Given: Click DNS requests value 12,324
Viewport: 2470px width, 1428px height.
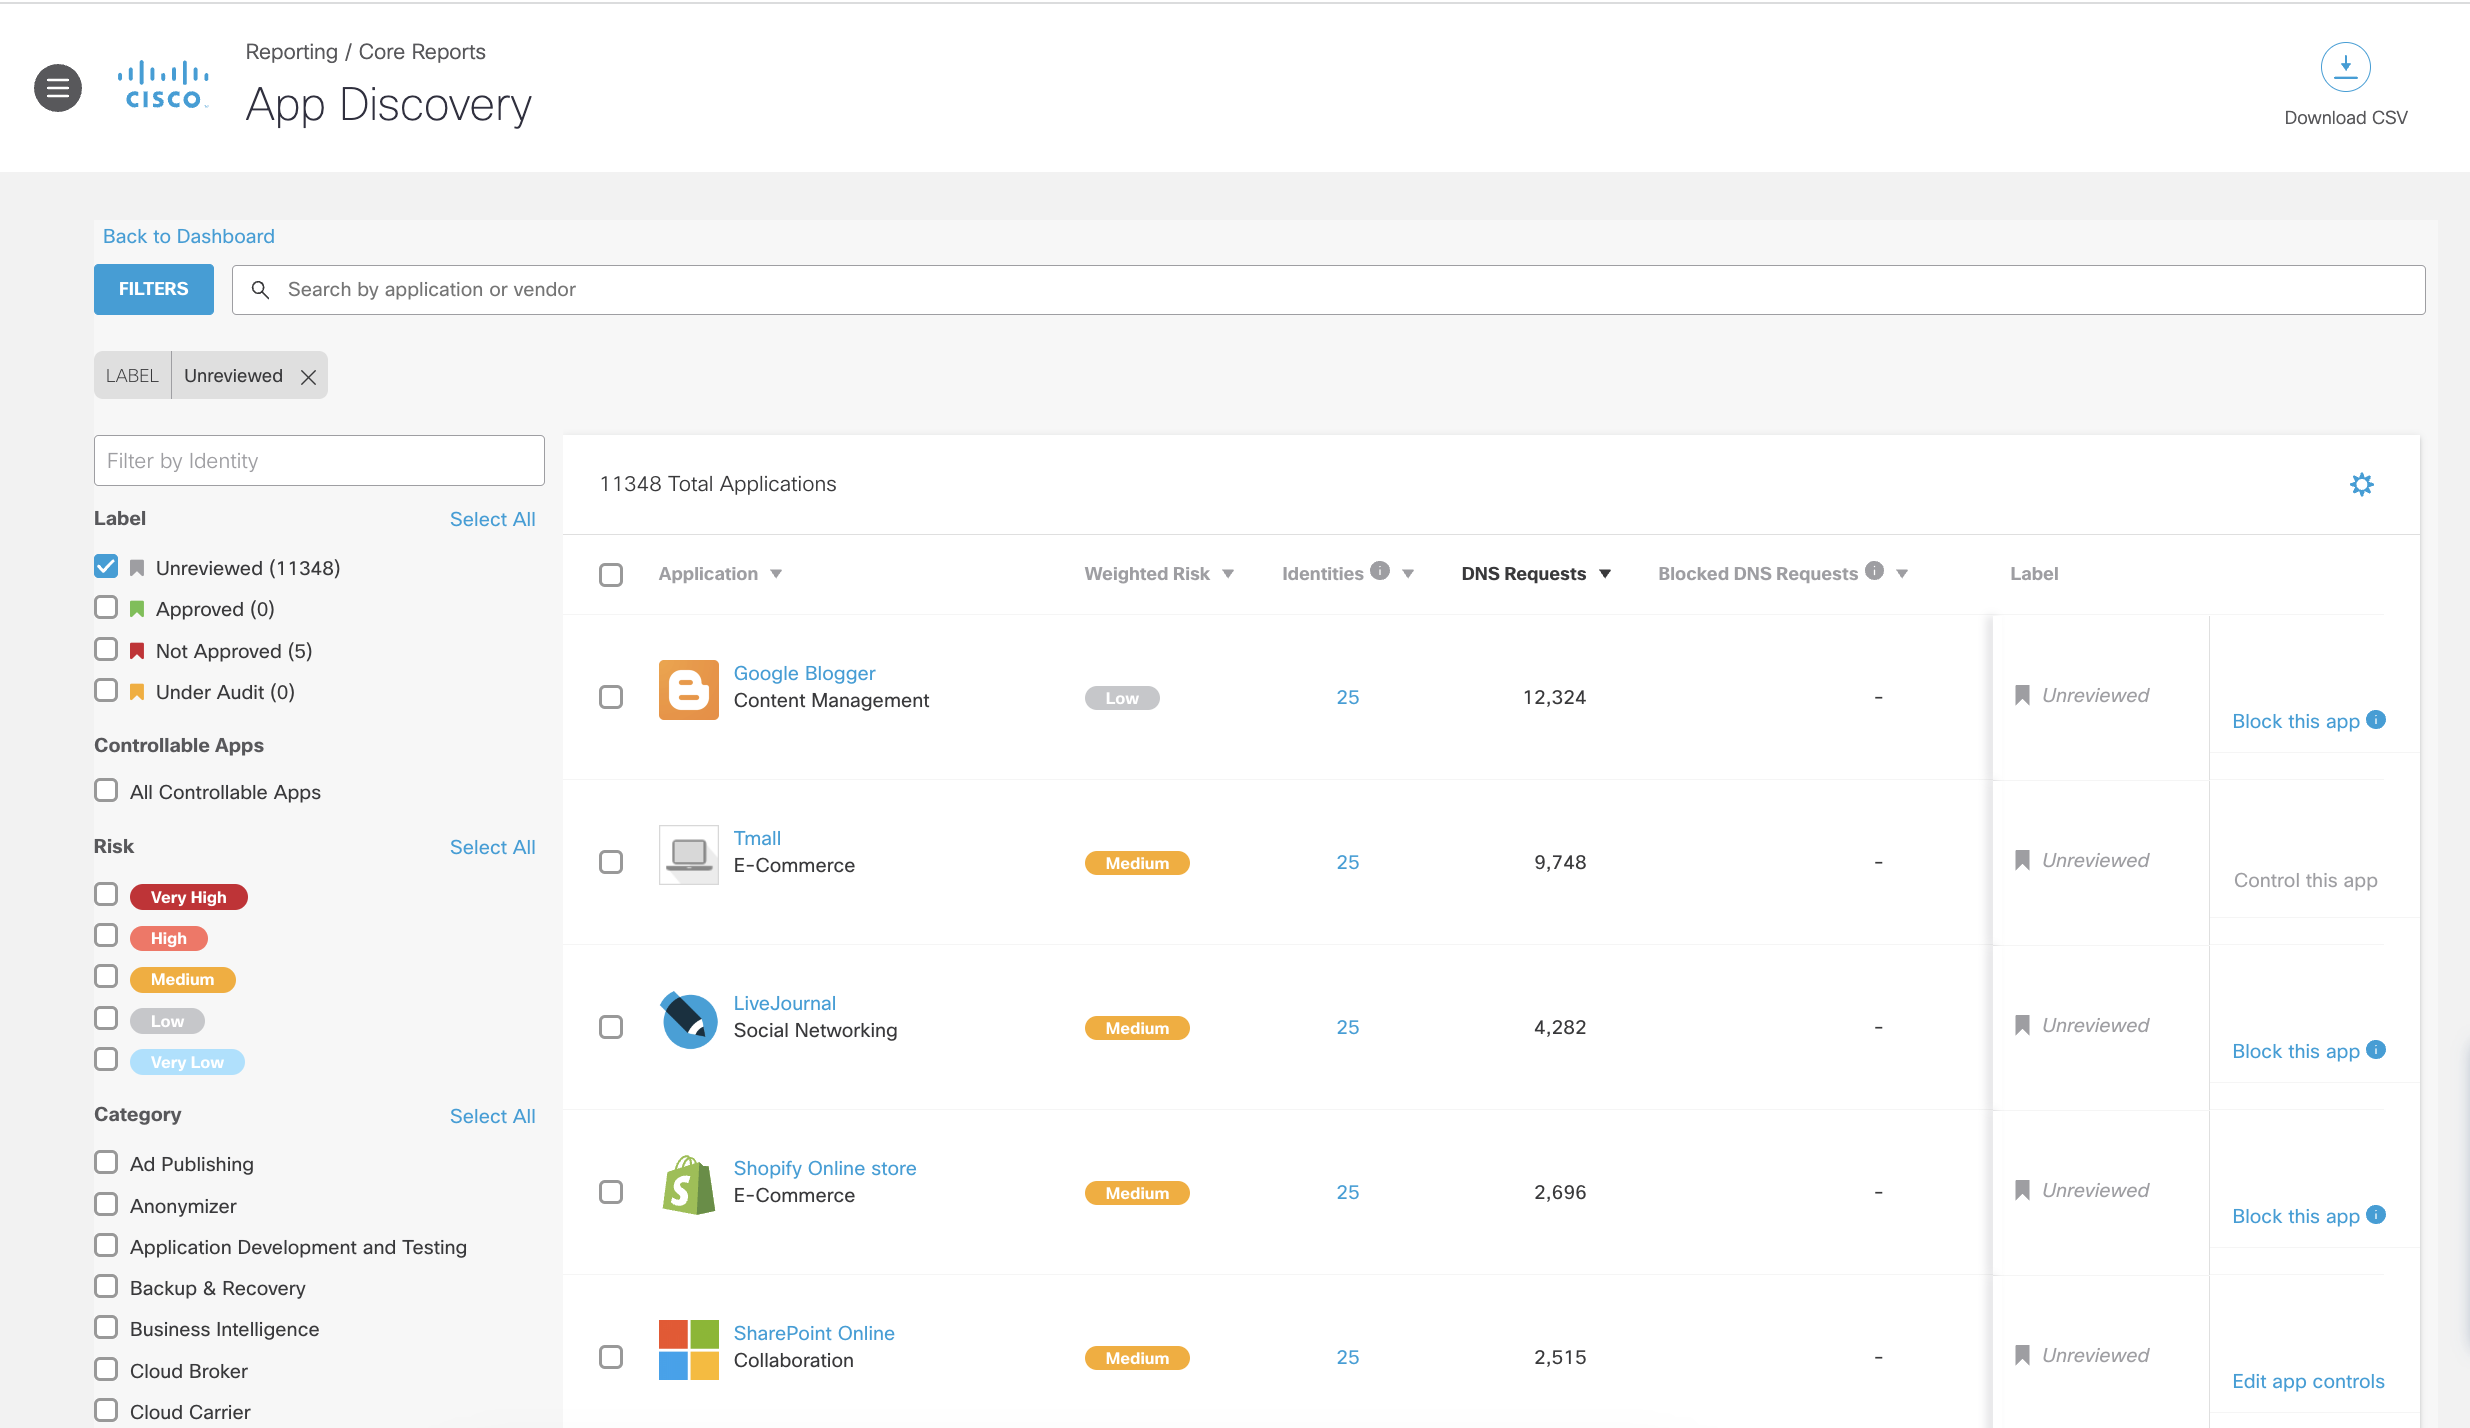Looking at the screenshot, I should click(1554, 697).
